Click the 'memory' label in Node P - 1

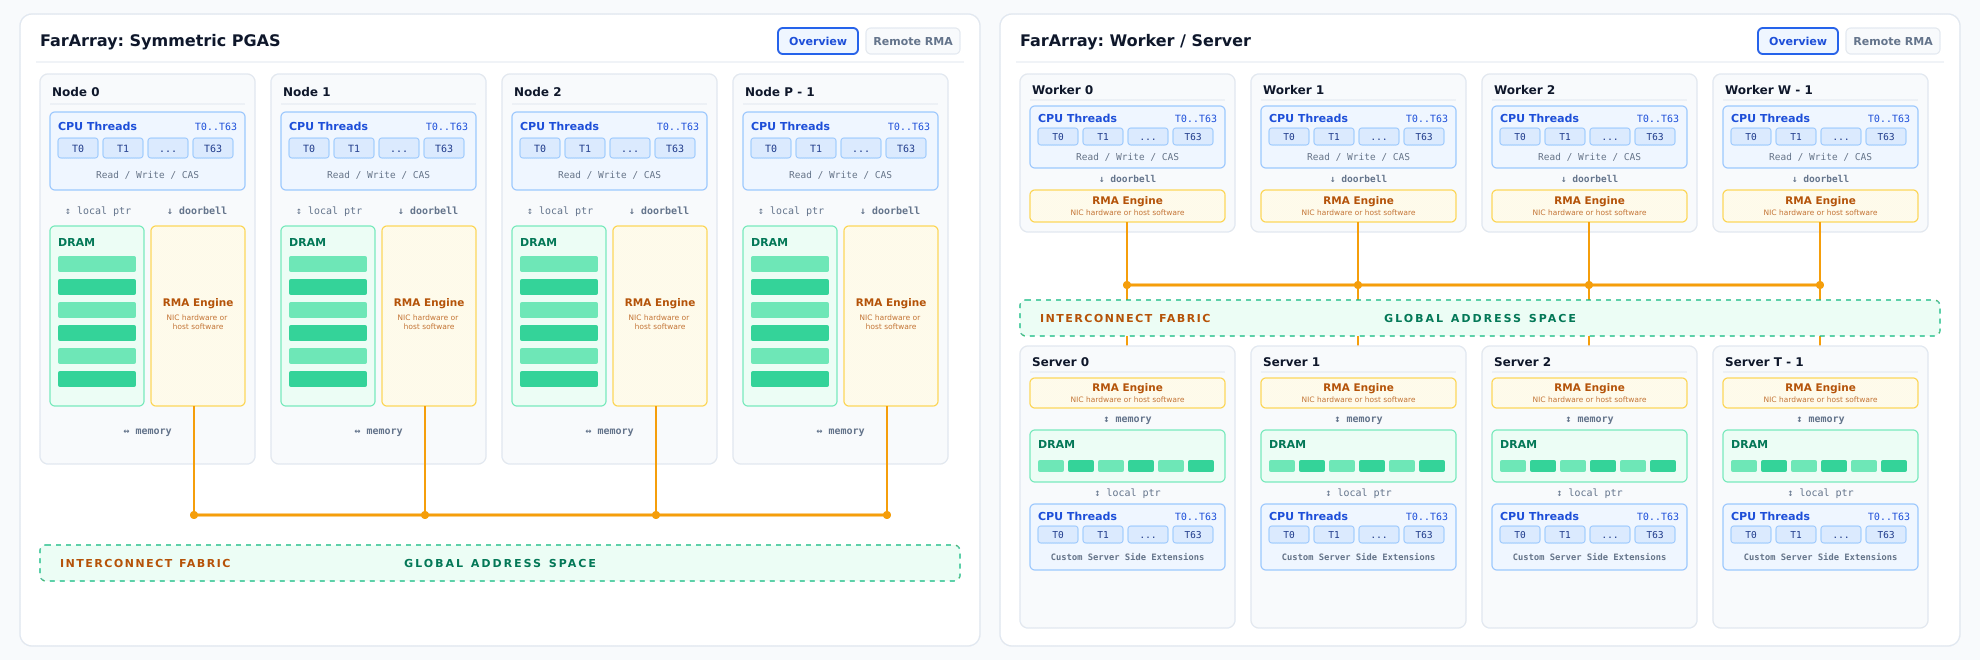pyautogui.click(x=840, y=431)
